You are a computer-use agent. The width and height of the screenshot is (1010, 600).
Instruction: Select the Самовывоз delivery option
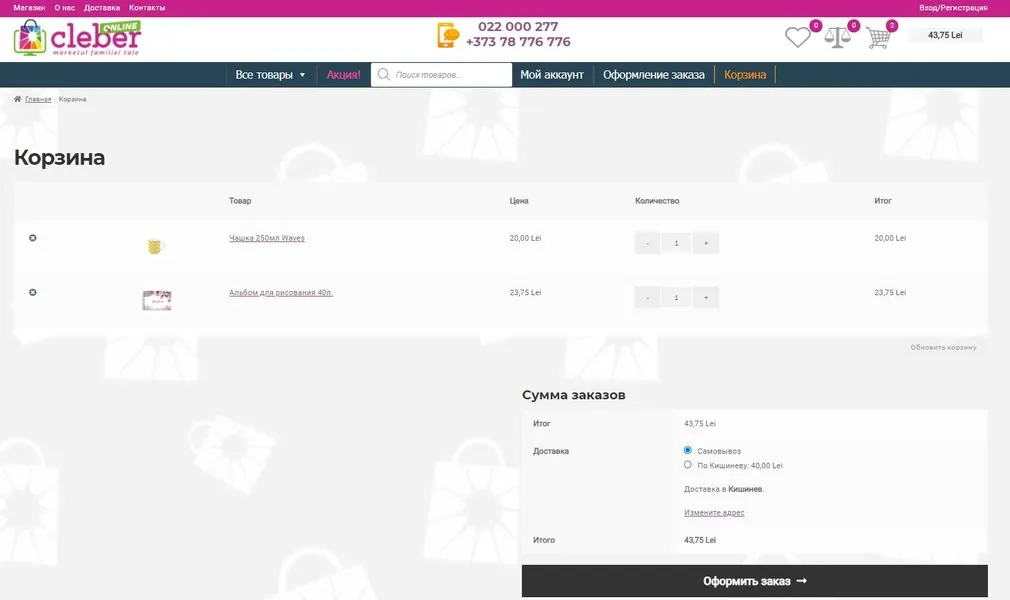click(687, 450)
